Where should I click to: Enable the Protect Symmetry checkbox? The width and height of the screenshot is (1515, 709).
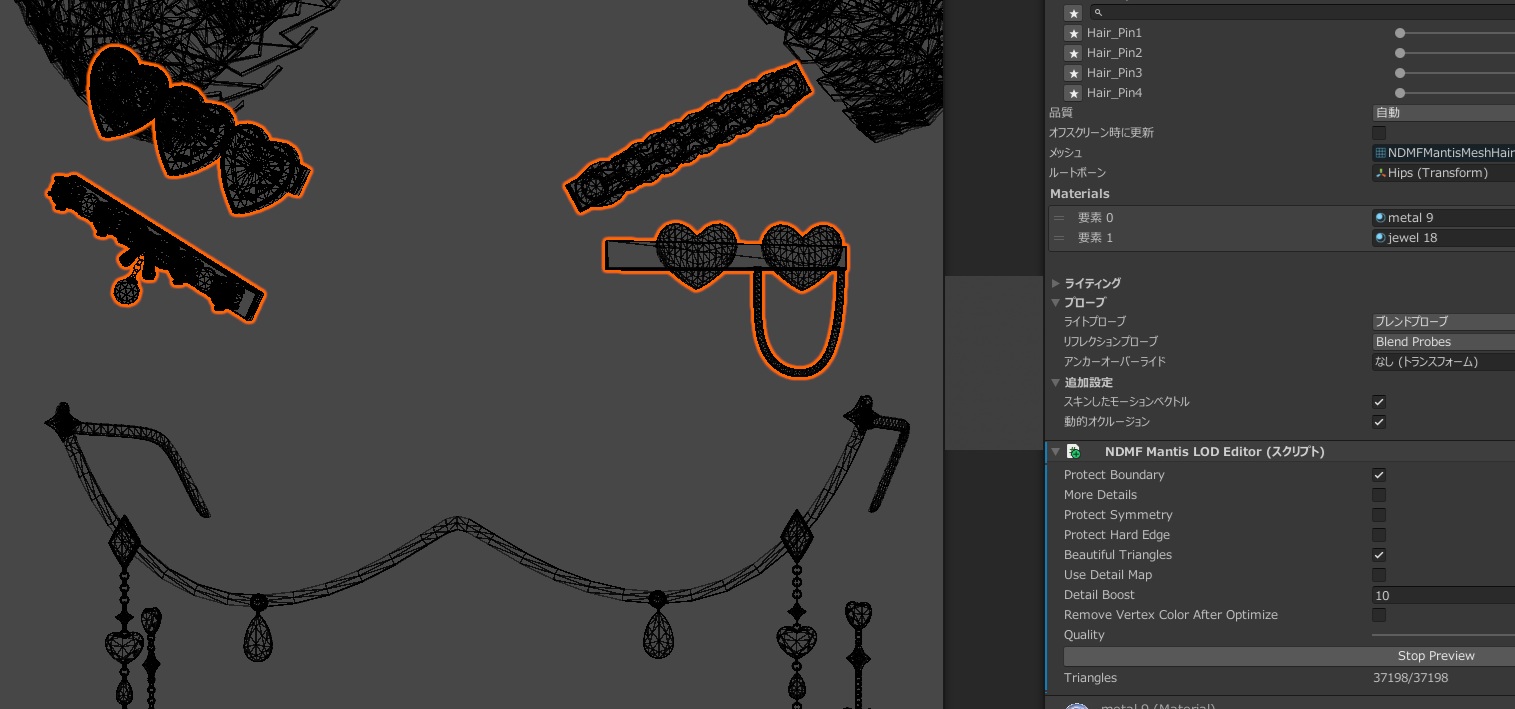tap(1379, 515)
